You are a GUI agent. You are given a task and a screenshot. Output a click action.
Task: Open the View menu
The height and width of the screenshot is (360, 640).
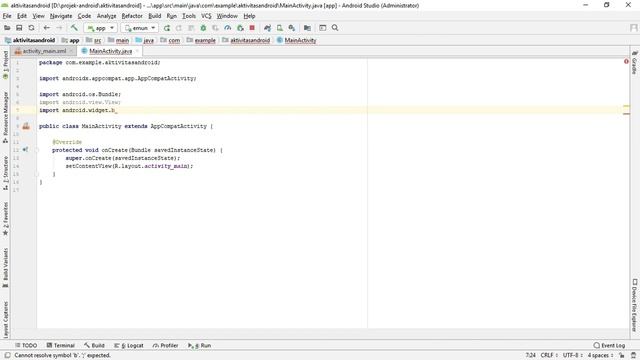(38, 16)
